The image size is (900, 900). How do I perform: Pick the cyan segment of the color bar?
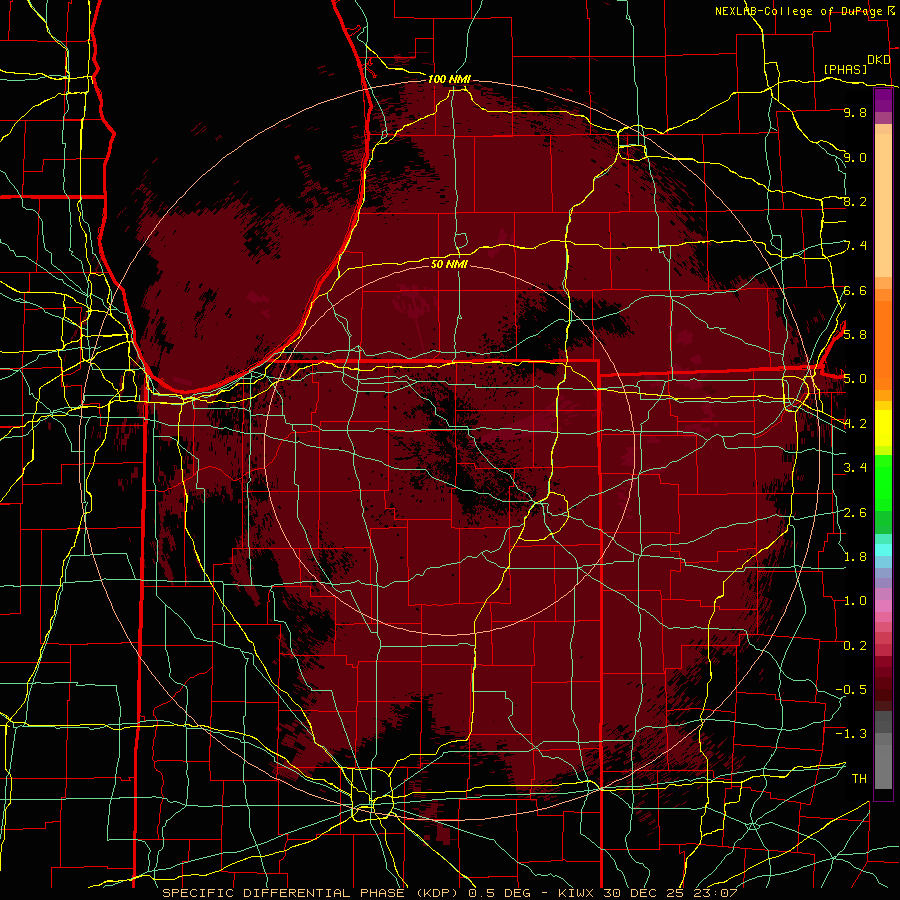pos(883,550)
